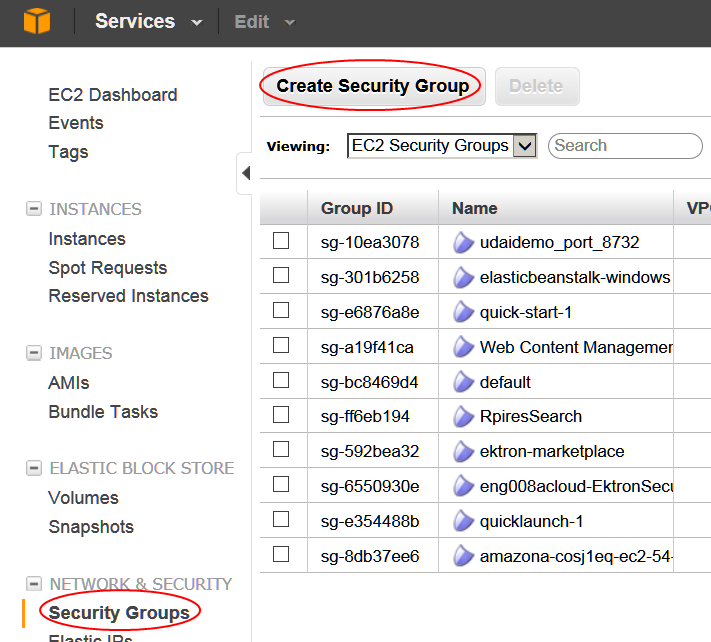Open Volumes in the sidebar
This screenshot has width=711, height=642.
point(84,498)
